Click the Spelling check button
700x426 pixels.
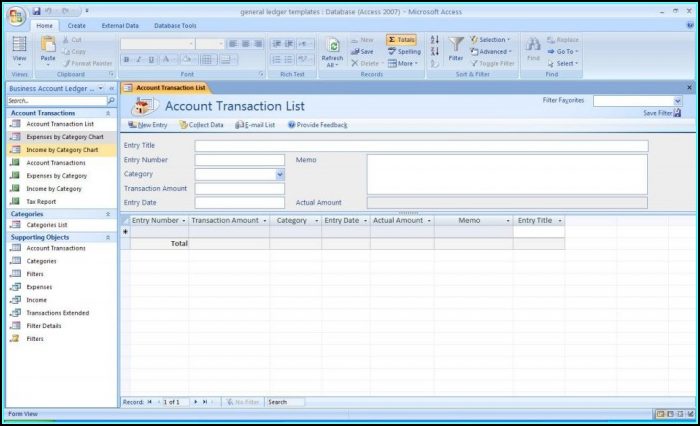tap(403, 52)
